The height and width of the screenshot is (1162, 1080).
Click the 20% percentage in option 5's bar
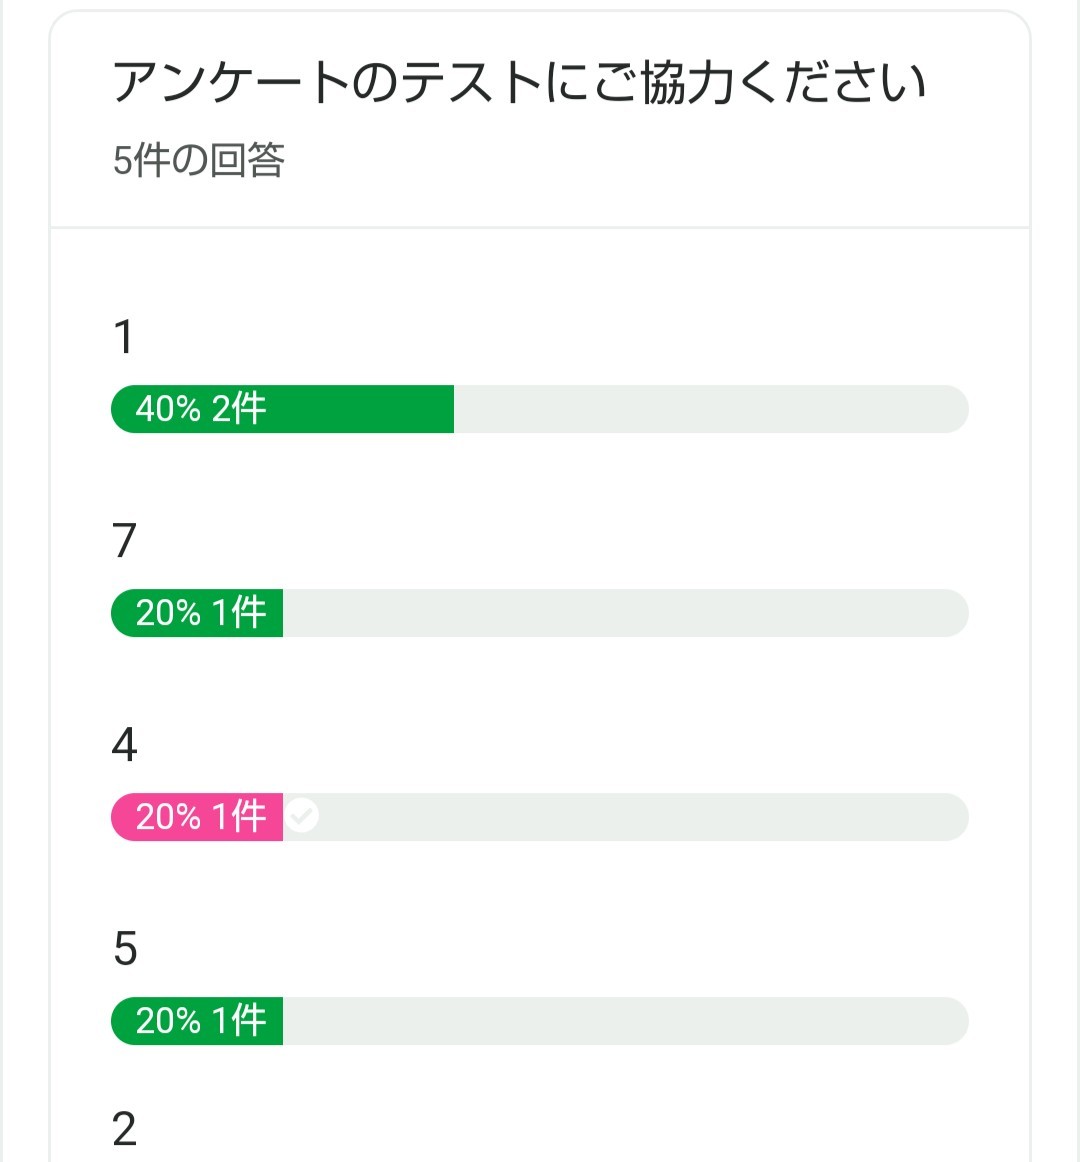tap(168, 1021)
